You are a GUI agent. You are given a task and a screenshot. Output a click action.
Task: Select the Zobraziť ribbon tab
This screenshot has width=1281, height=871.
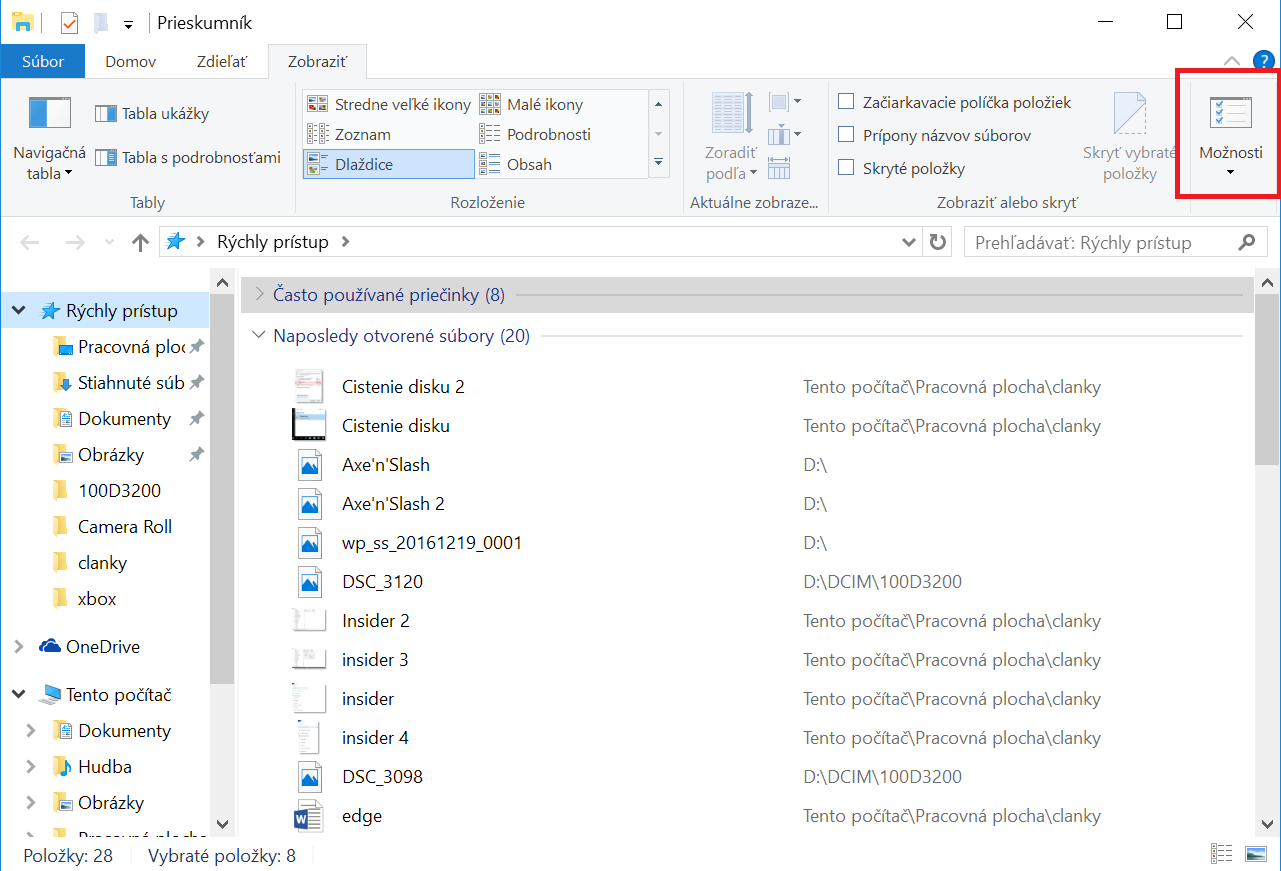pos(317,61)
